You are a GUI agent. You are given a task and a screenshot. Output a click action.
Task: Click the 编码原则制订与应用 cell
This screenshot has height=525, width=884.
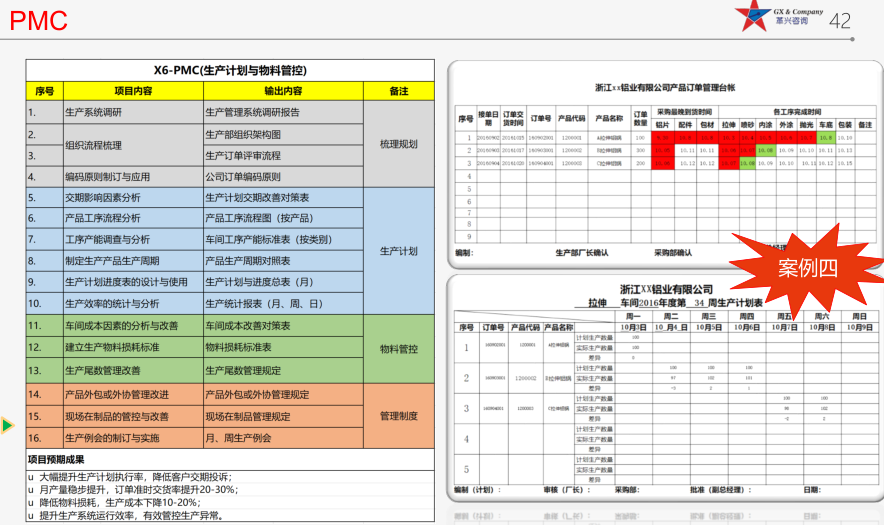[x=133, y=177]
